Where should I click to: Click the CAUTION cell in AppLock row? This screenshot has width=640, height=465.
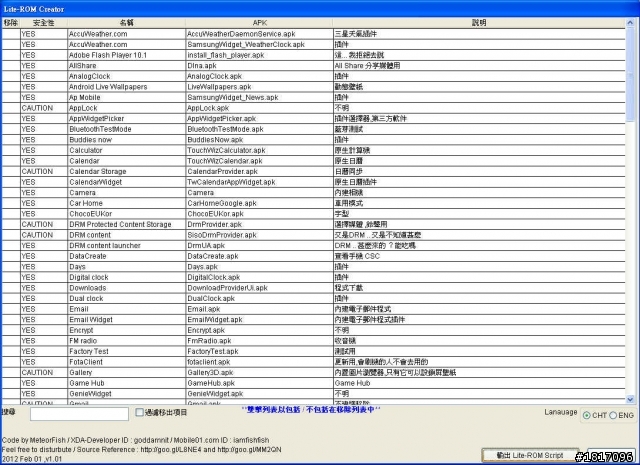click(x=44, y=108)
